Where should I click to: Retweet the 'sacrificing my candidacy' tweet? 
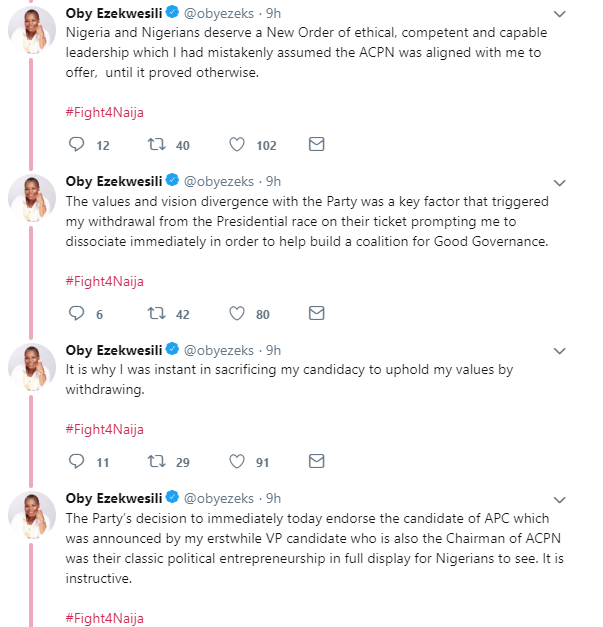coord(156,462)
